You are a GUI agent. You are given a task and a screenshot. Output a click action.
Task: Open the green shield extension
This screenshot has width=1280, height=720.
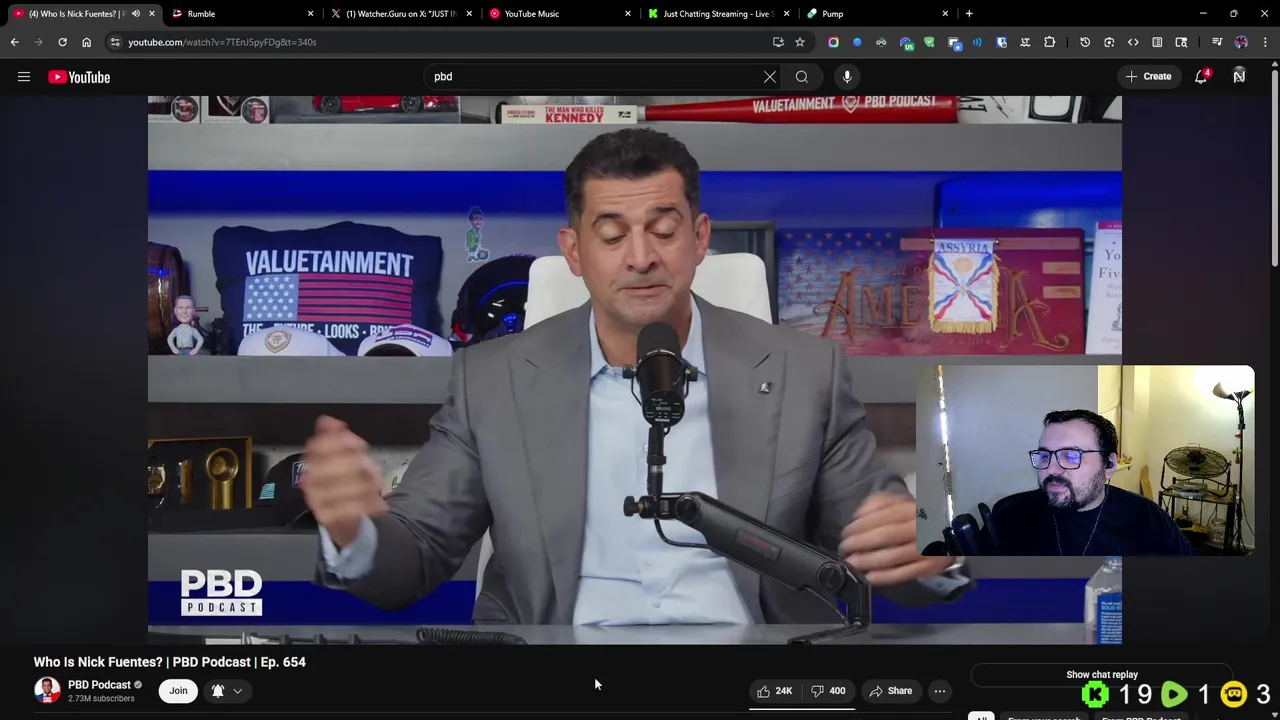click(x=929, y=42)
